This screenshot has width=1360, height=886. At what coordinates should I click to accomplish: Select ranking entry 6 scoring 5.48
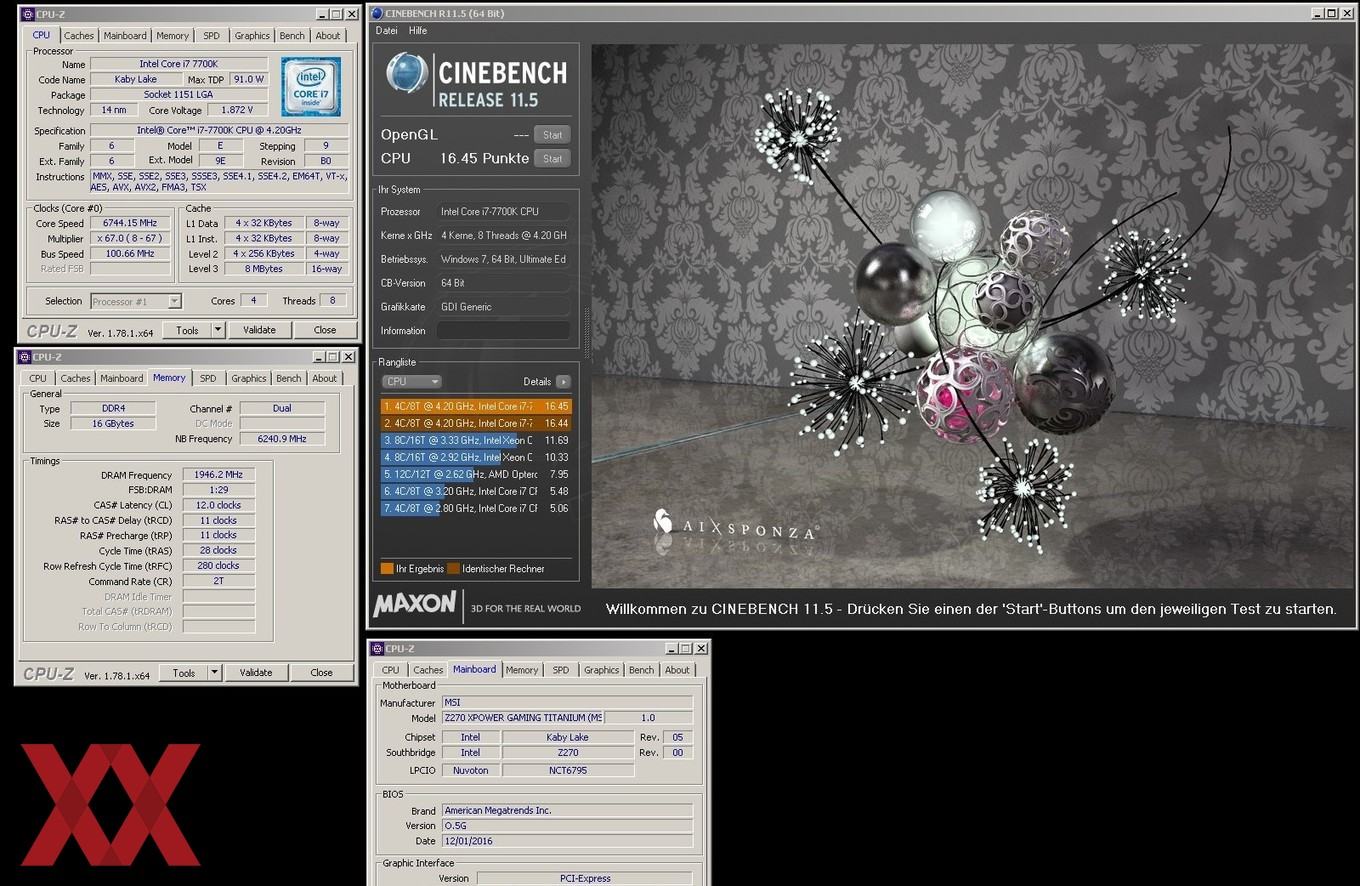click(x=475, y=492)
